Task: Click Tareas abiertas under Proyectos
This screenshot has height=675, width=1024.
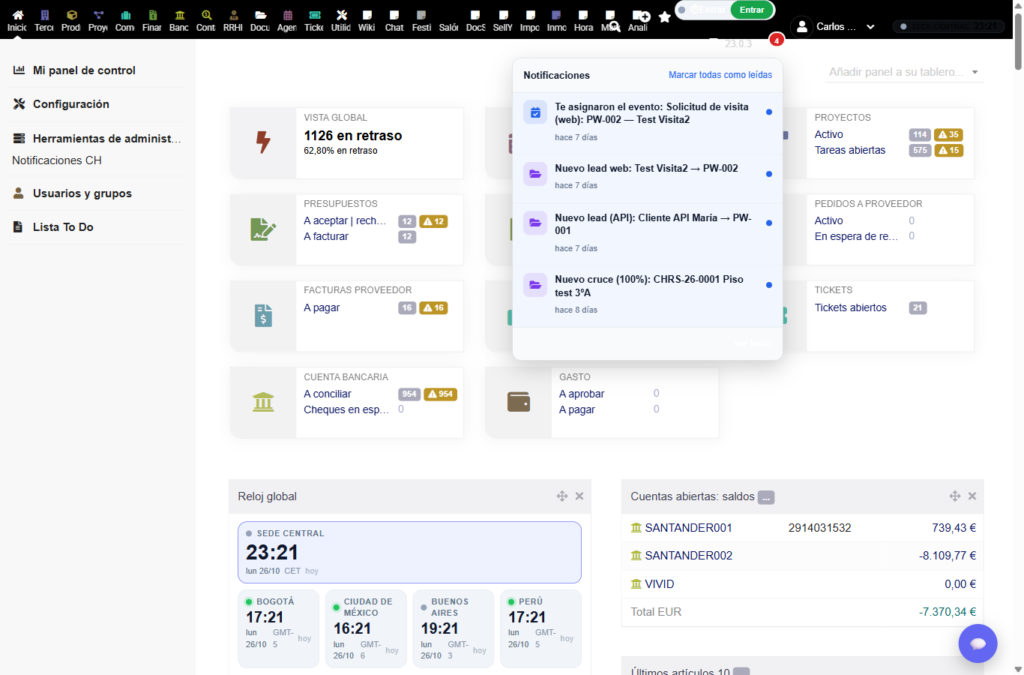Action: pyautogui.click(x=850, y=150)
